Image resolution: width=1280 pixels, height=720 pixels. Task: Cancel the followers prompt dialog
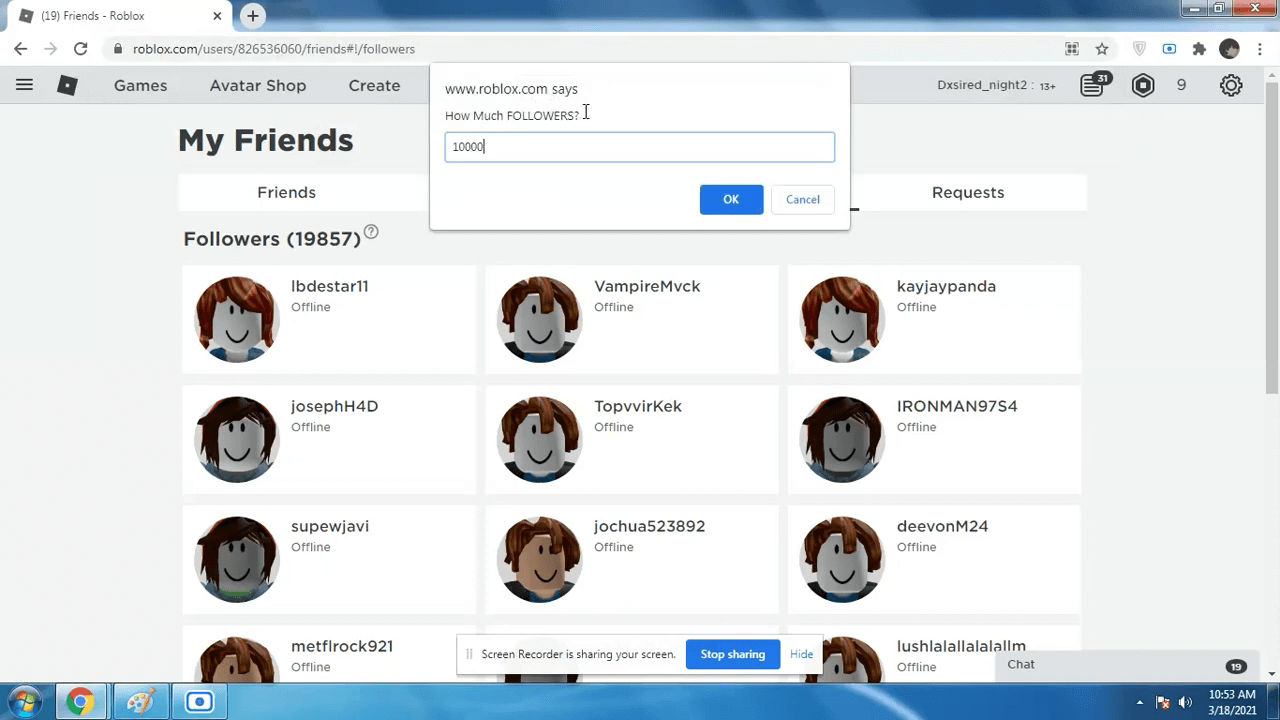(803, 199)
